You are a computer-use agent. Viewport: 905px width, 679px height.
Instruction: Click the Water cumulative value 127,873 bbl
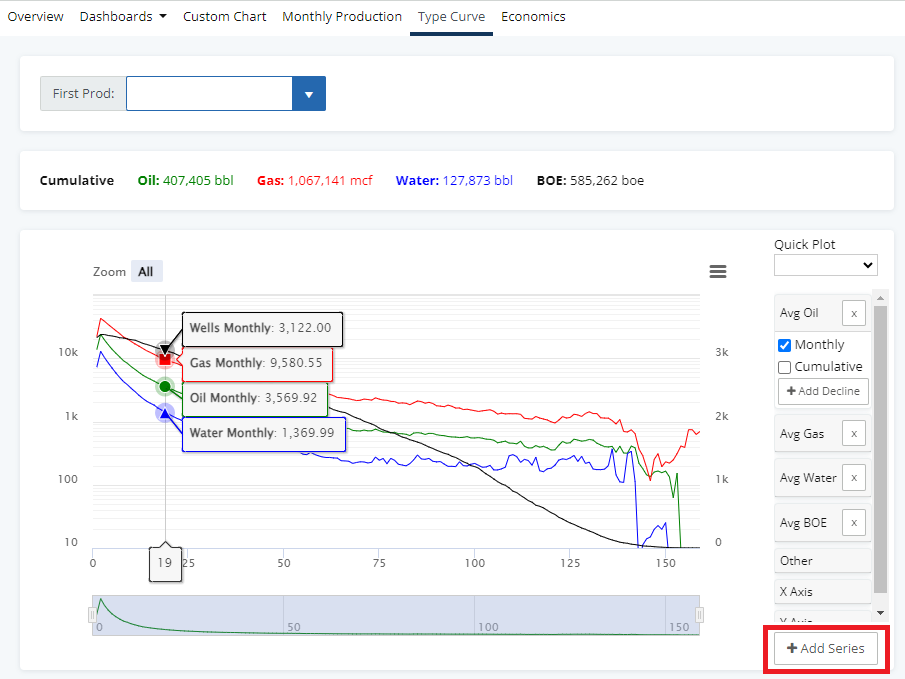point(478,181)
